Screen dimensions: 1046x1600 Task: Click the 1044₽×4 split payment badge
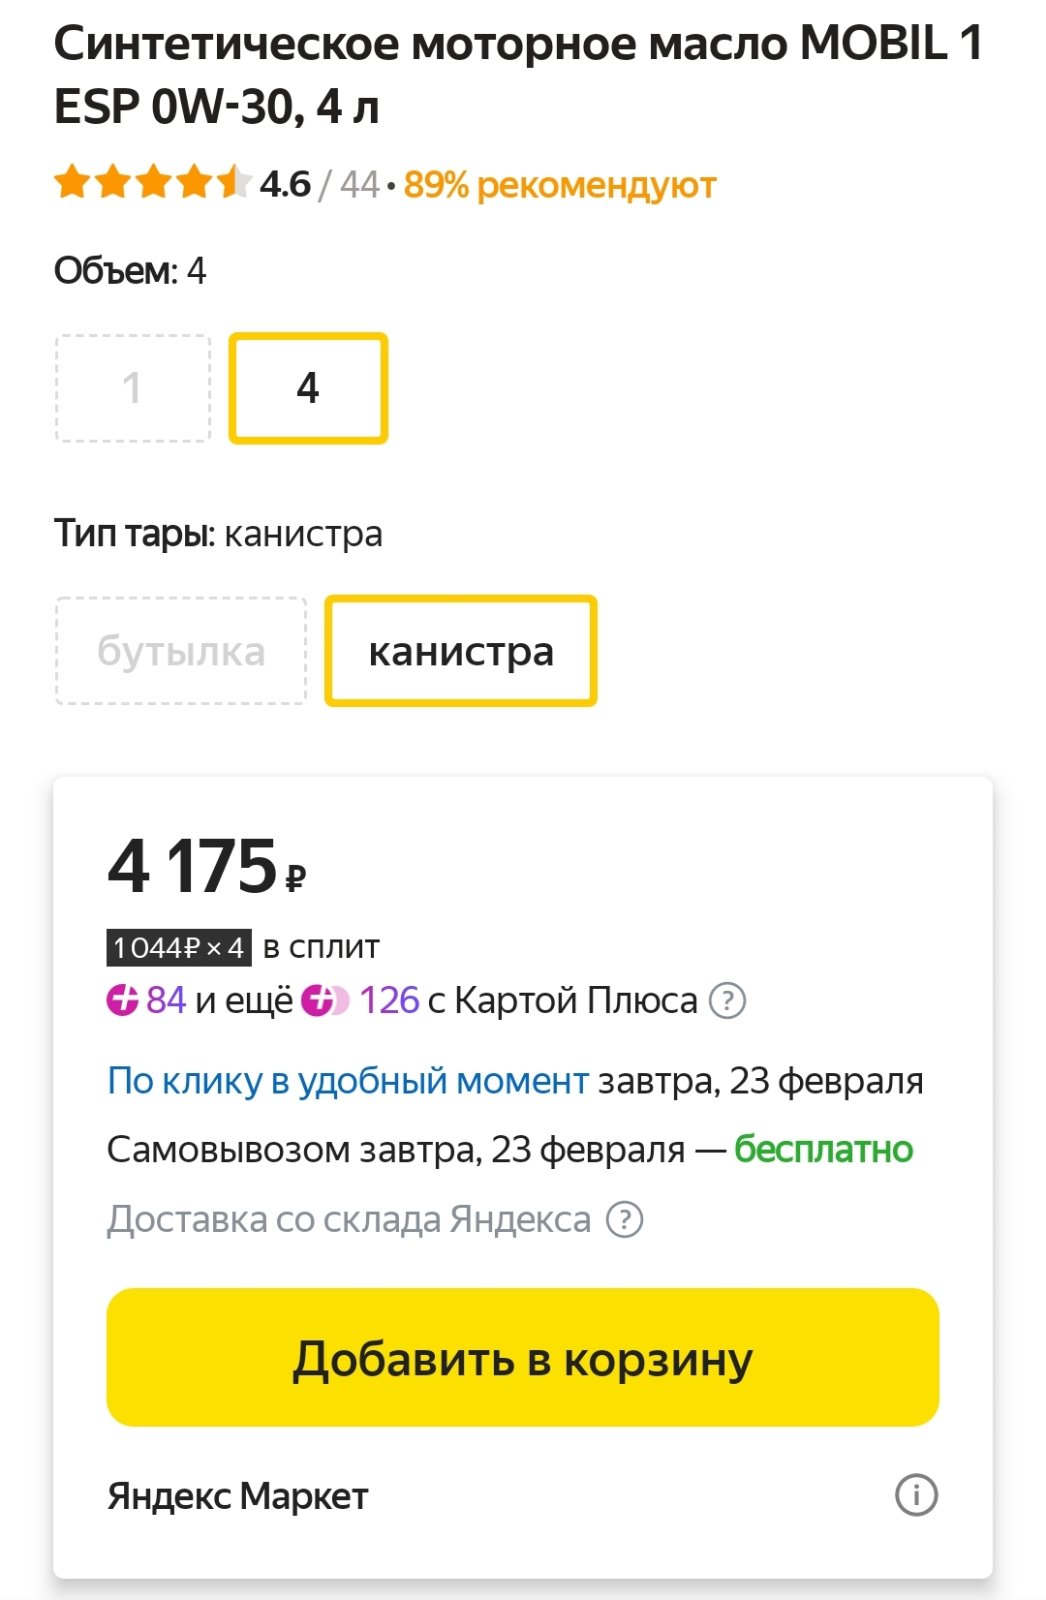coord(179,947)
